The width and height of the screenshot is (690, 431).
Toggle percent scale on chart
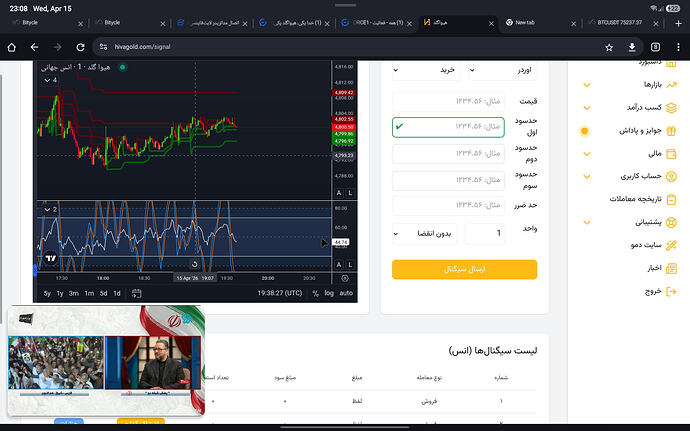316,293
